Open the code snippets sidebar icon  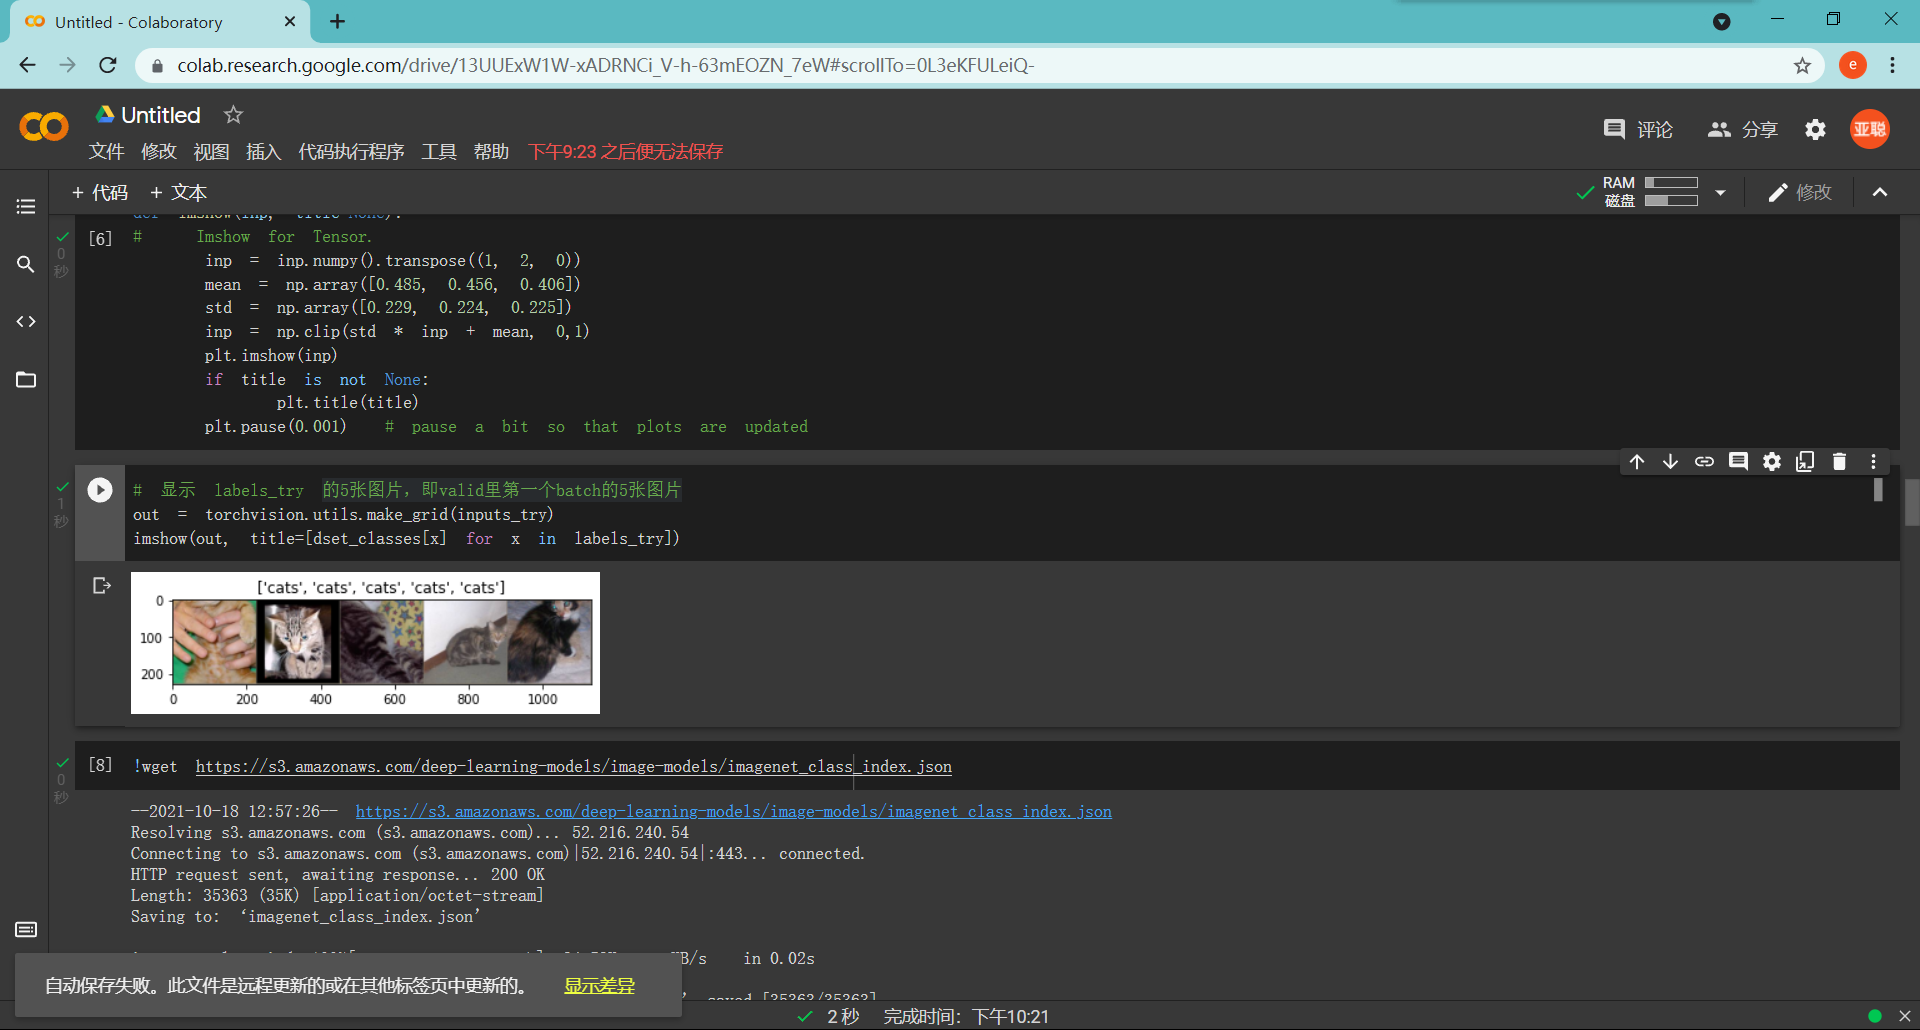pyautogui.click(x=26, y=321)
